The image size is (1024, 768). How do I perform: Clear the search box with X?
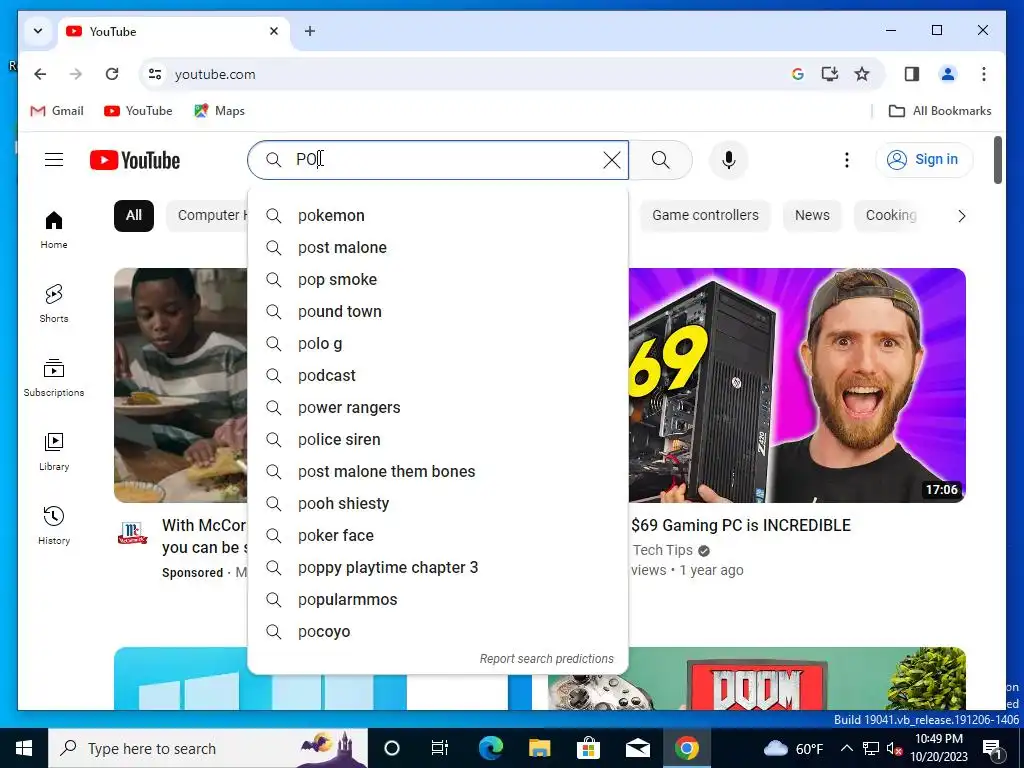[612, 160]
